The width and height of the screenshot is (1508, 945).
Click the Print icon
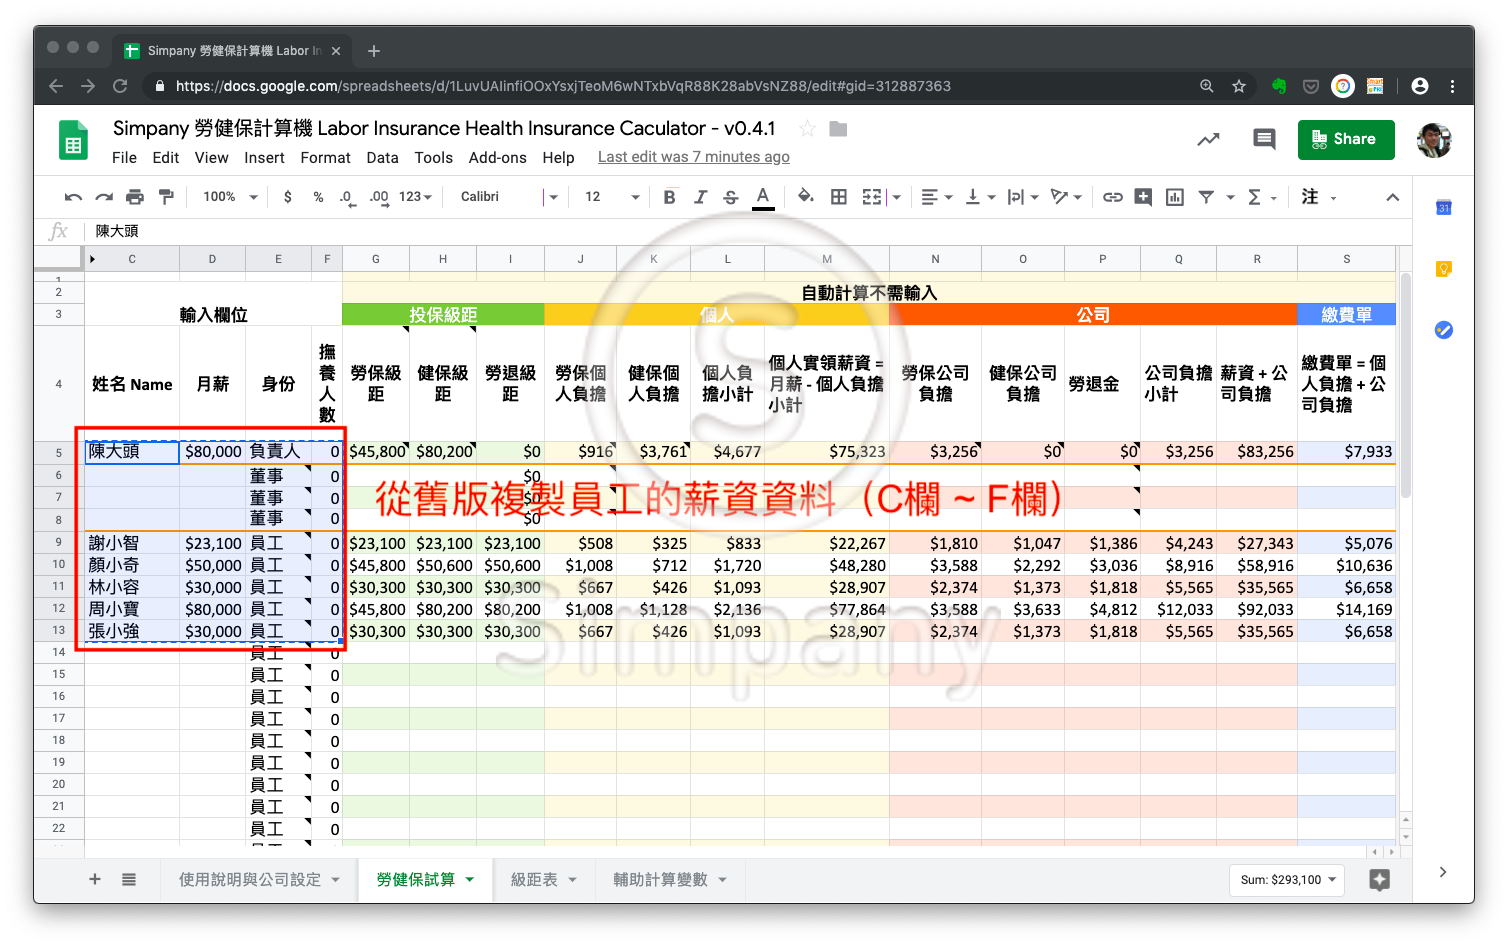(x=135, y=197)
